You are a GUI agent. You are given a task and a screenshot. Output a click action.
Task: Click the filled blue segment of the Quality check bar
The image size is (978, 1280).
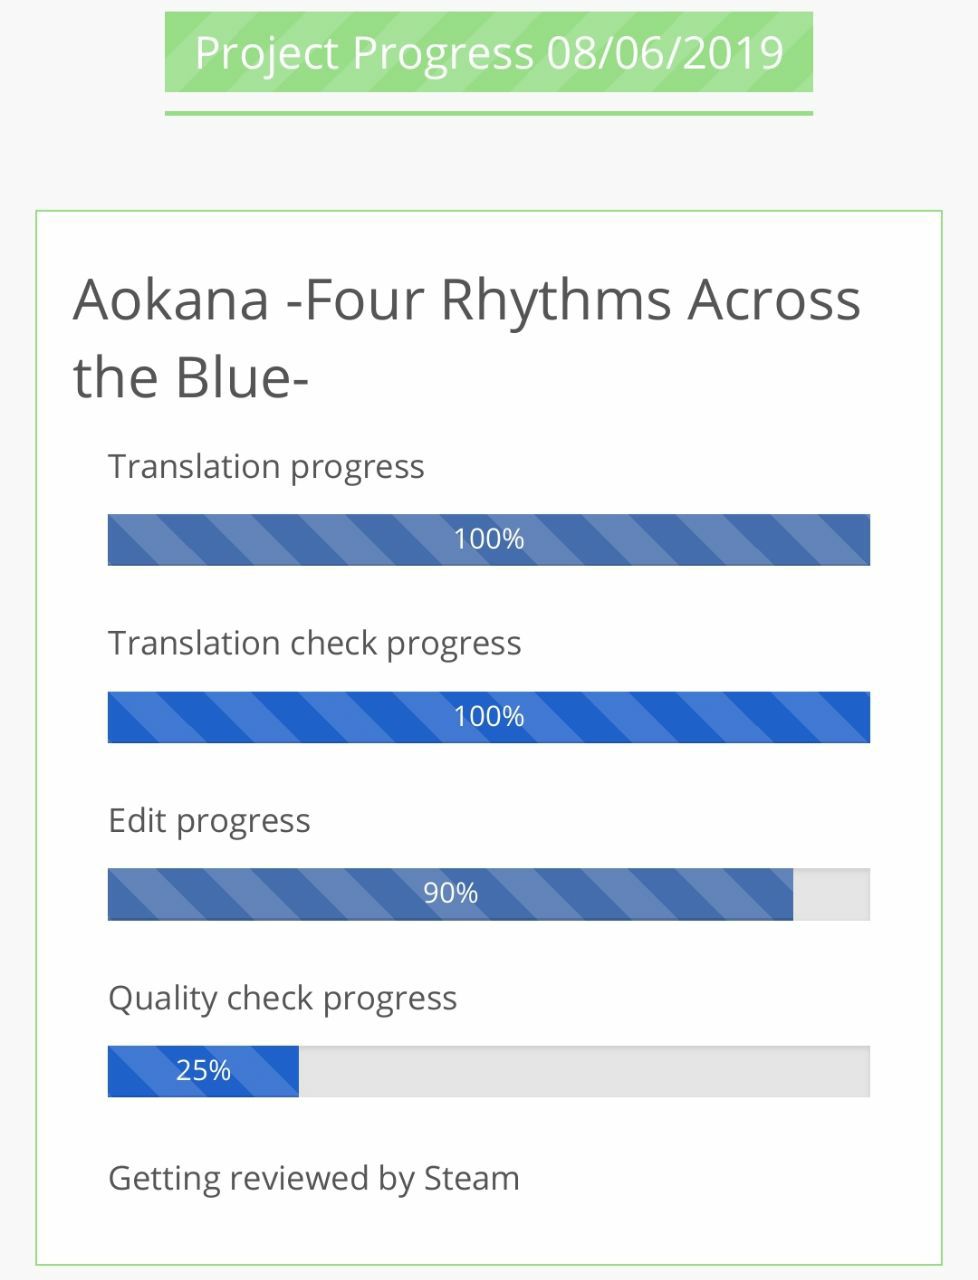coord(203,1071)
